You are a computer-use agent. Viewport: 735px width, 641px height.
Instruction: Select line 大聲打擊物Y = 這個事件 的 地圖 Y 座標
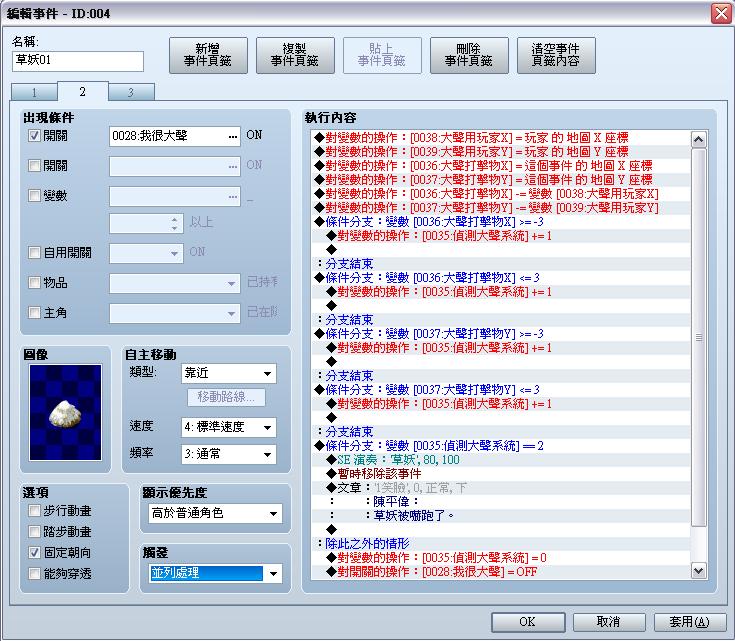tap(501, 180)
